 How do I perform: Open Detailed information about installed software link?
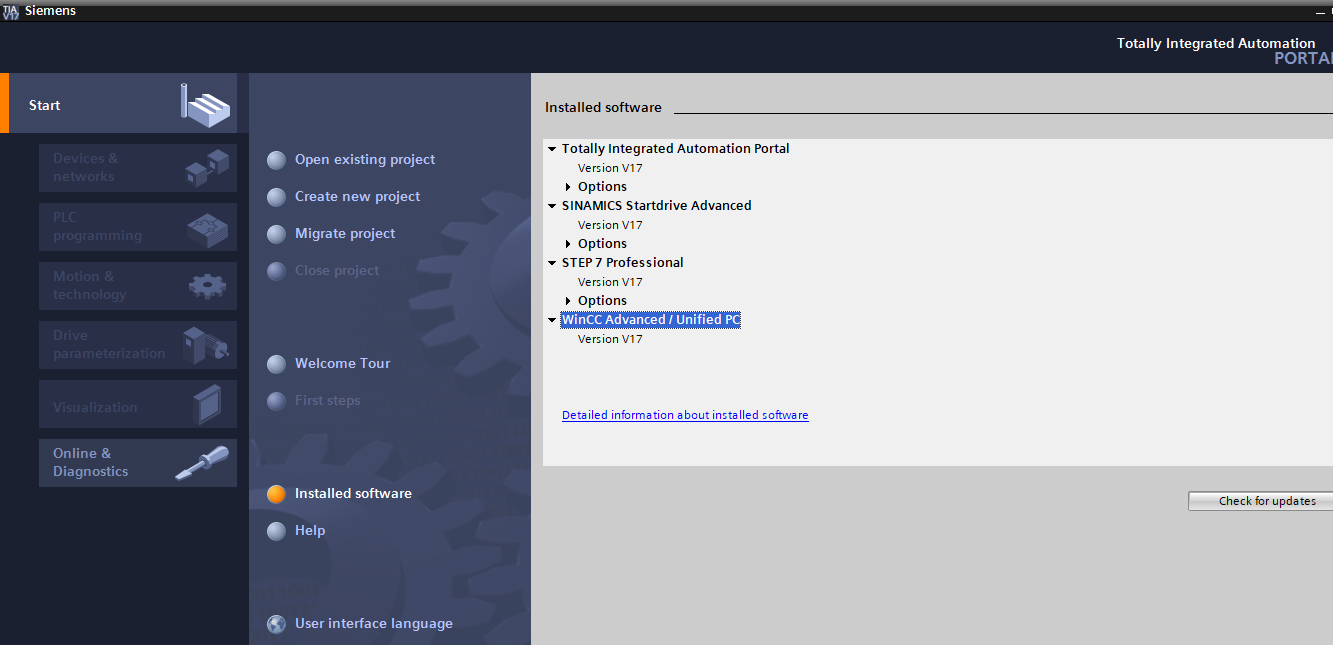685,415
